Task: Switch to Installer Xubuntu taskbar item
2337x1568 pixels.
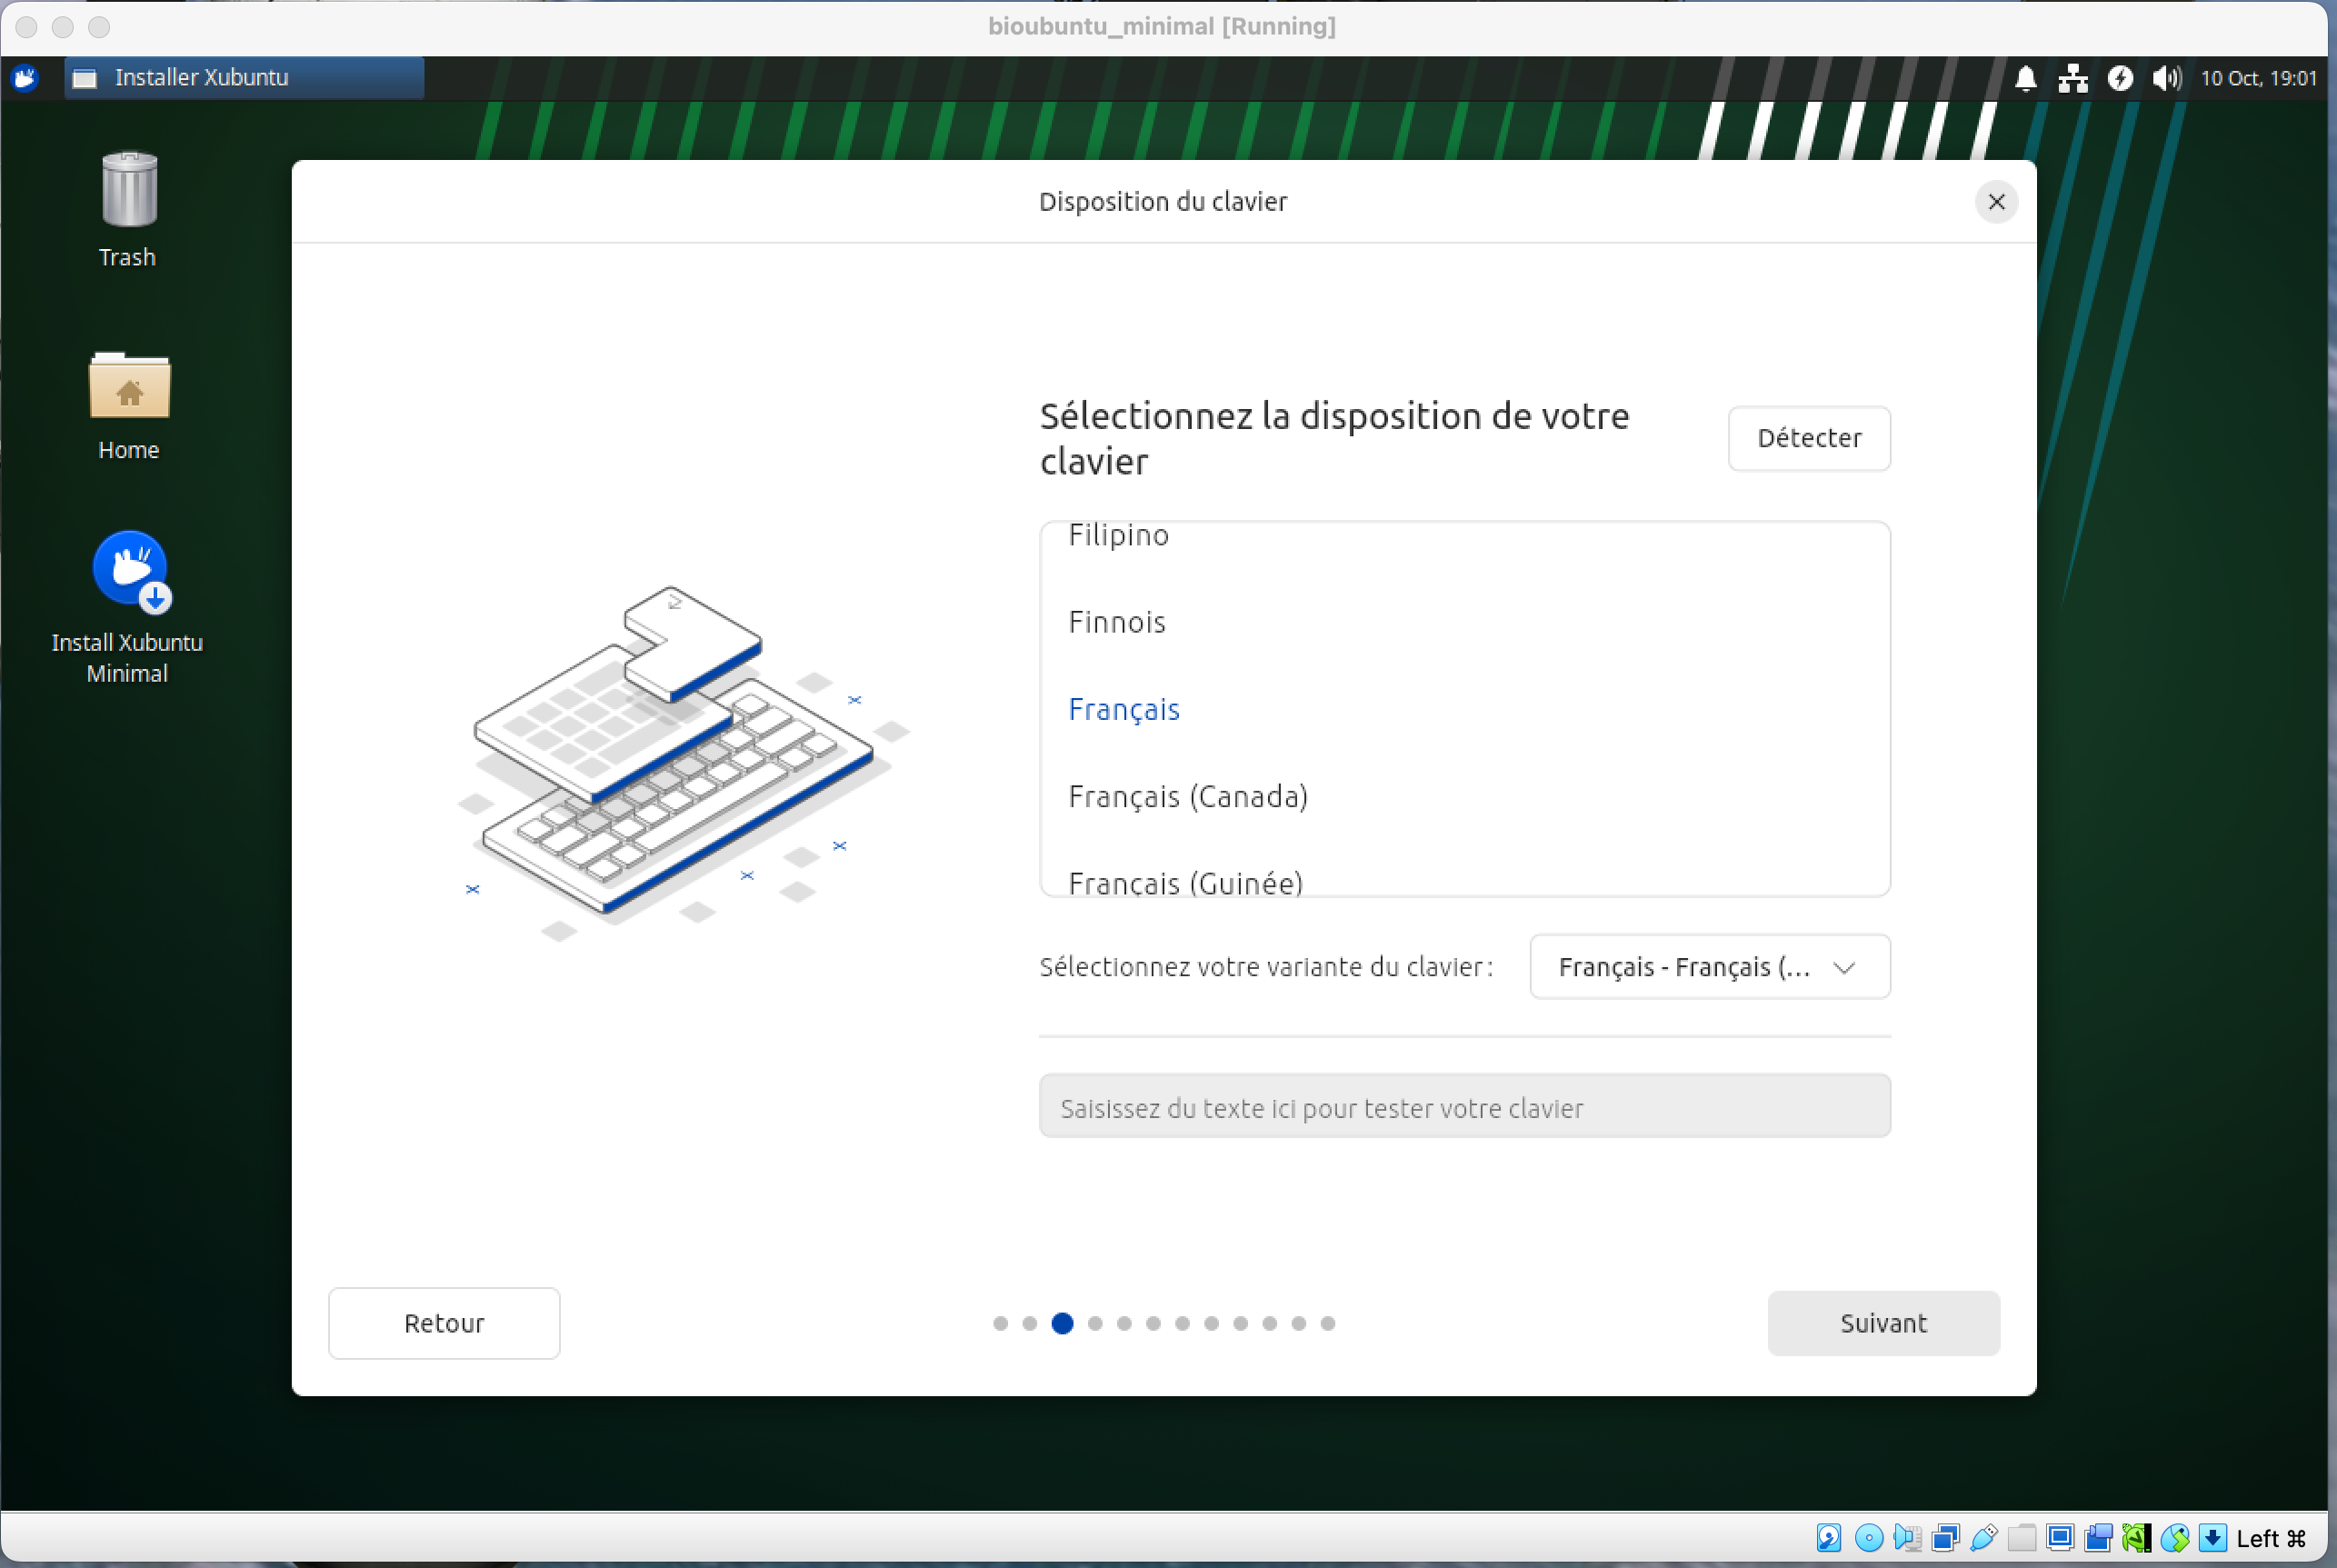Action: pos(244,78)
